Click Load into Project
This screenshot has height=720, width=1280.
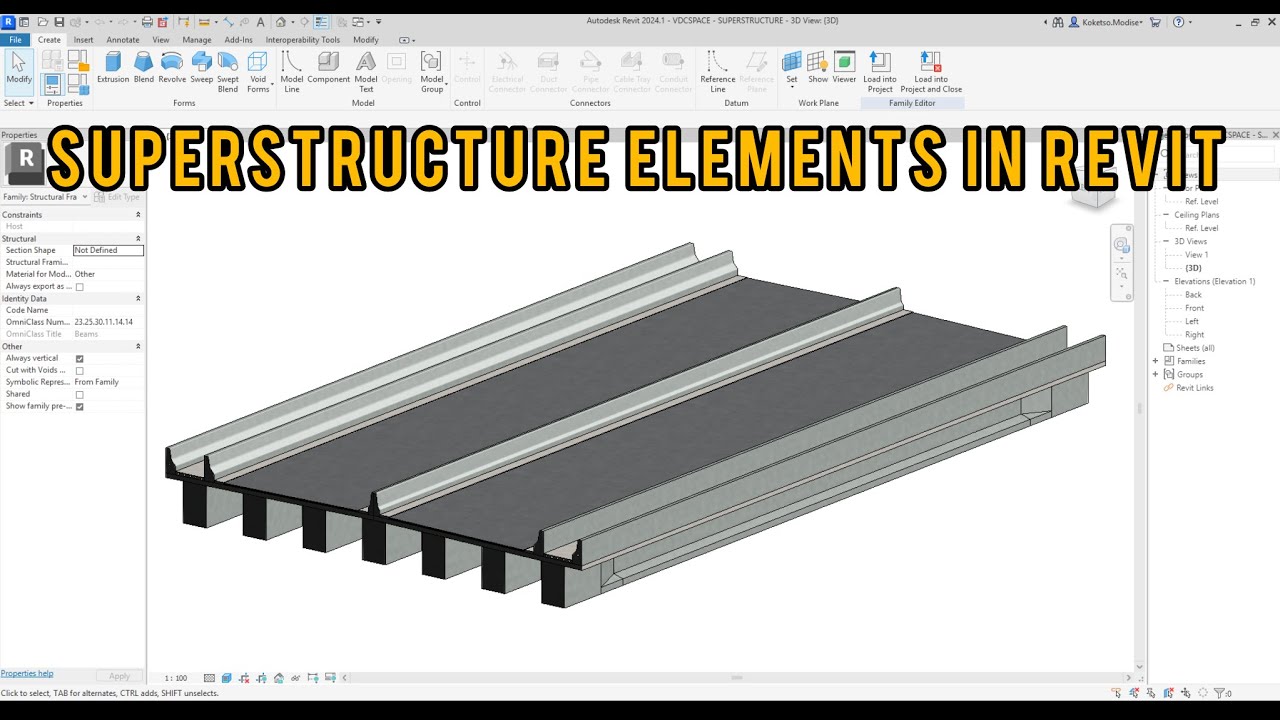880,72
